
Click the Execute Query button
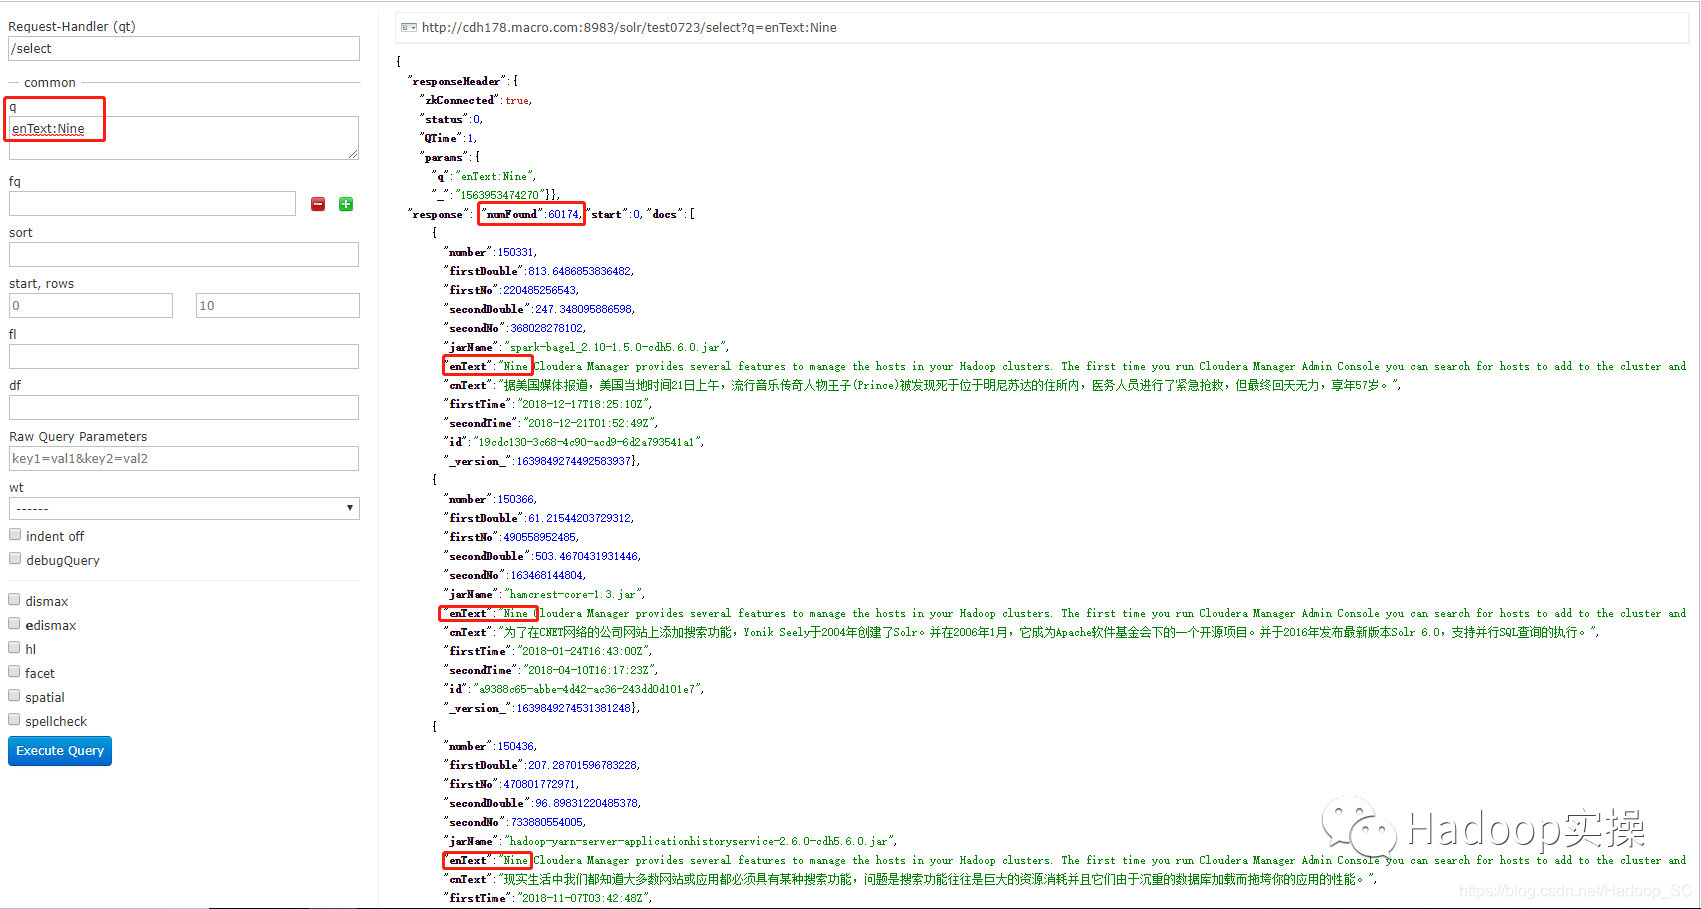pyautogui.click(x=60, y=751)
